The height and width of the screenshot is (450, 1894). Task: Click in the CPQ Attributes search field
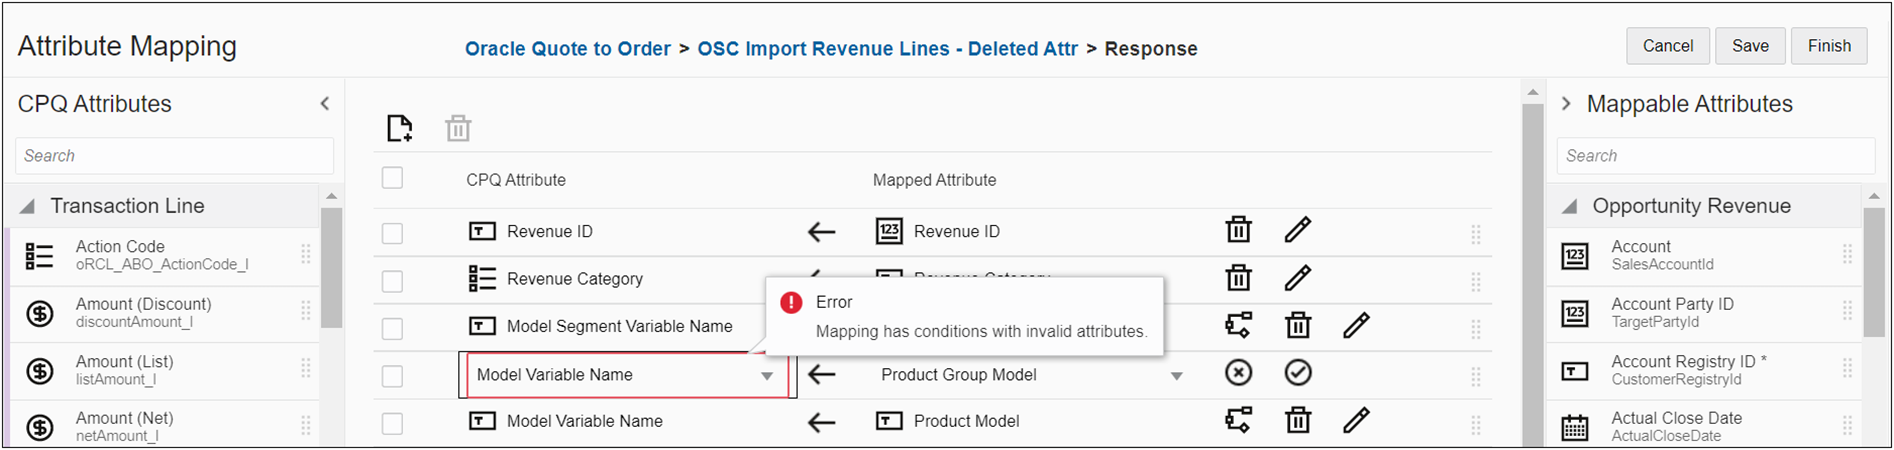(x=175, y=156)
